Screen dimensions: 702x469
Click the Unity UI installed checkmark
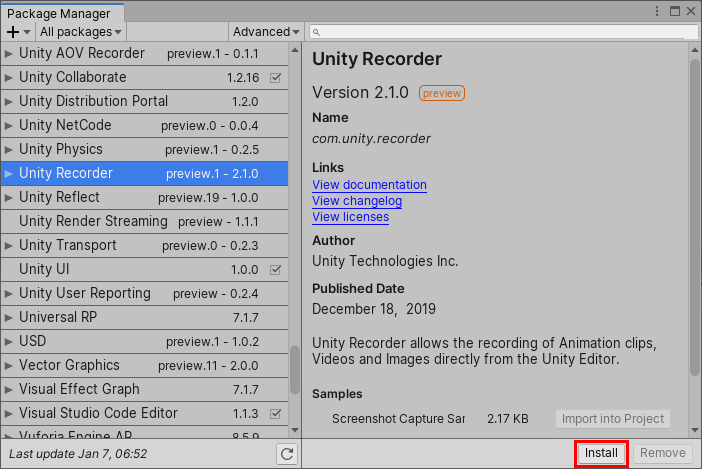tap(275, 270)
